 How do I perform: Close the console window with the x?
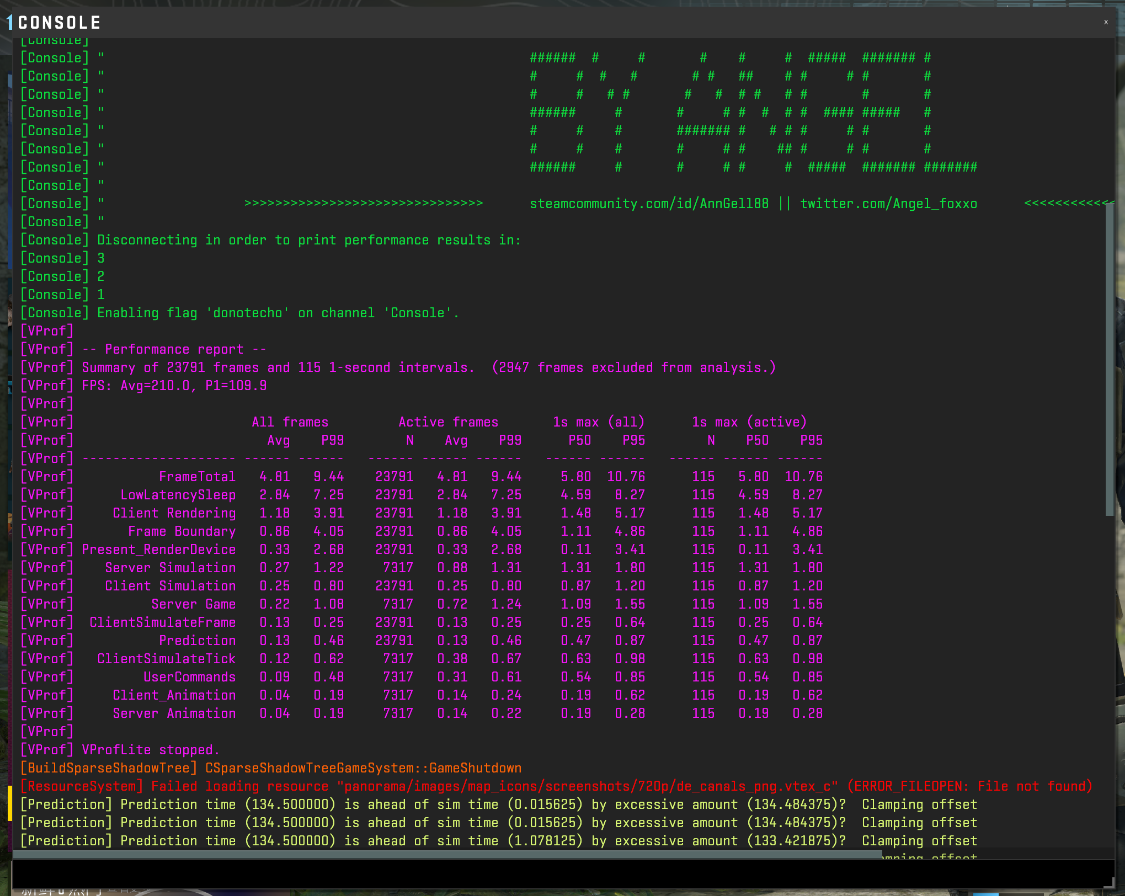tap(1106, 22)
